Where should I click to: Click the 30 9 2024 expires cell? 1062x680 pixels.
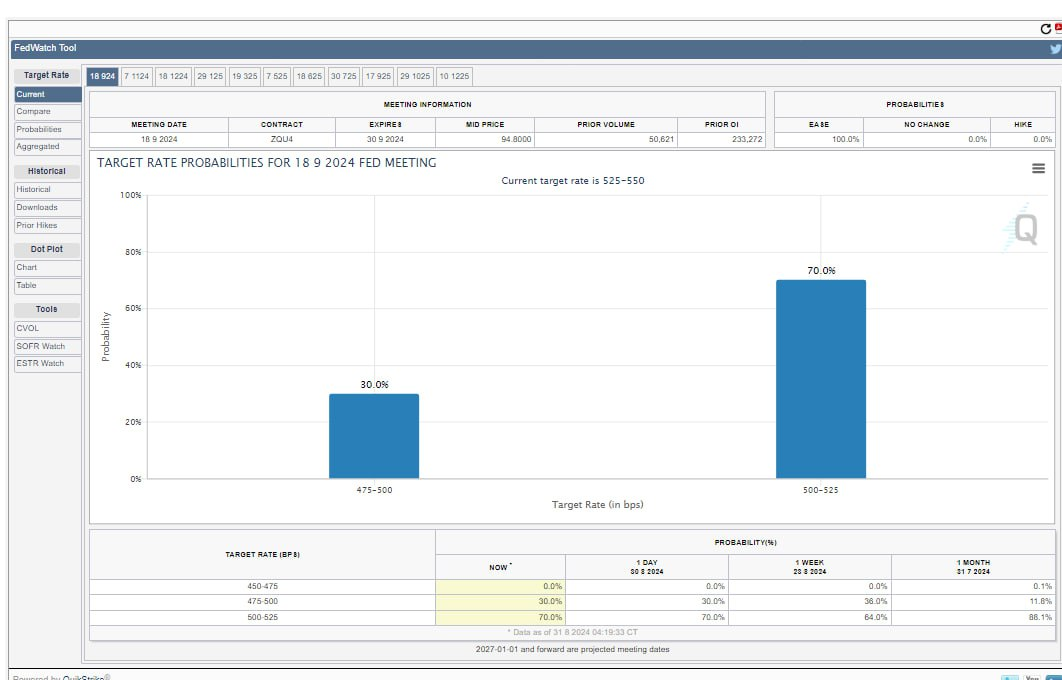pyautogui.click(x=386, y=140)
